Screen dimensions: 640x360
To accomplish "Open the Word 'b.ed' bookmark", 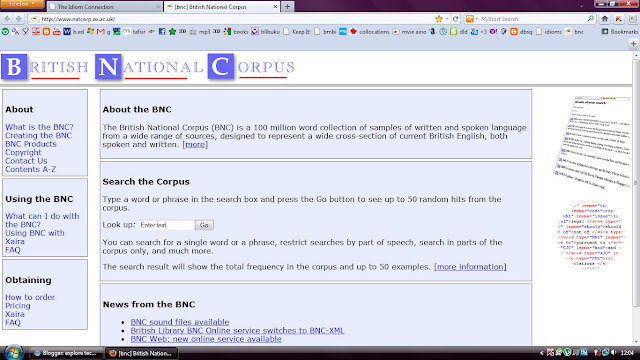I will coord(73,31).
